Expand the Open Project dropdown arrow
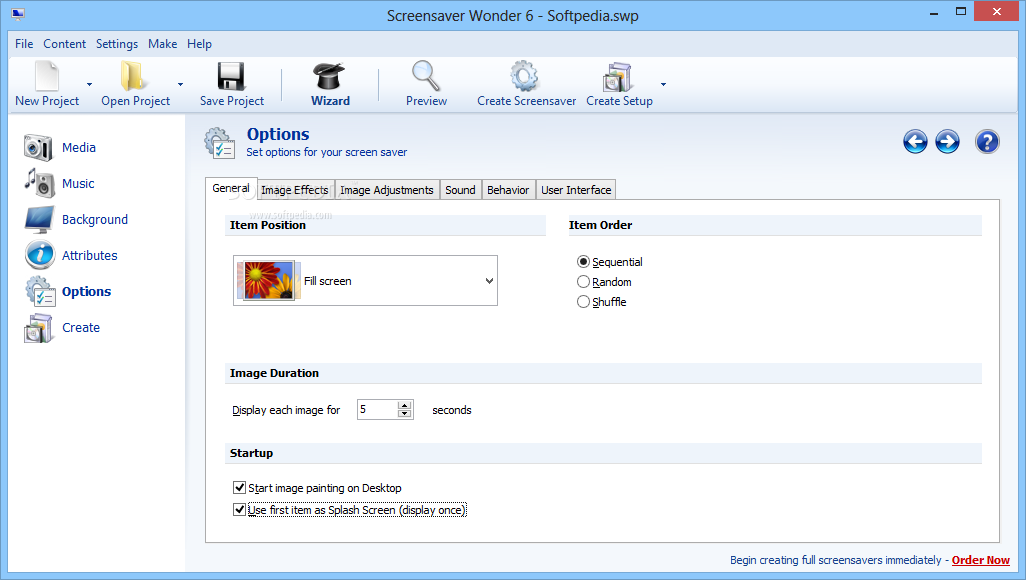This screenshot has width=1026, height=580. point(180,84)
